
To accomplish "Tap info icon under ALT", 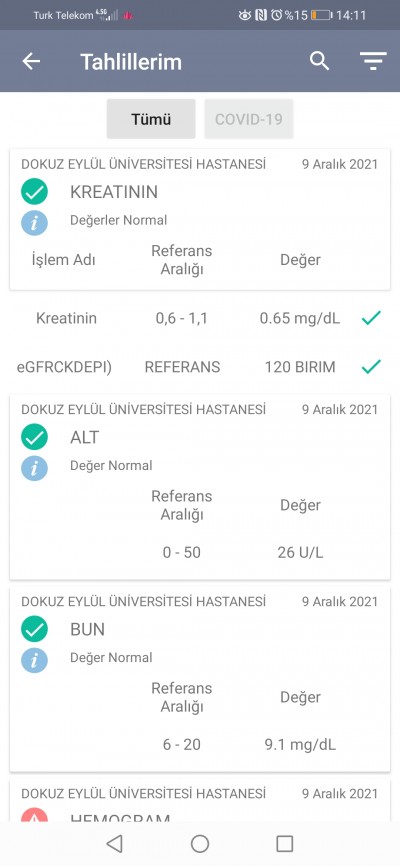I will click(34, 468).
